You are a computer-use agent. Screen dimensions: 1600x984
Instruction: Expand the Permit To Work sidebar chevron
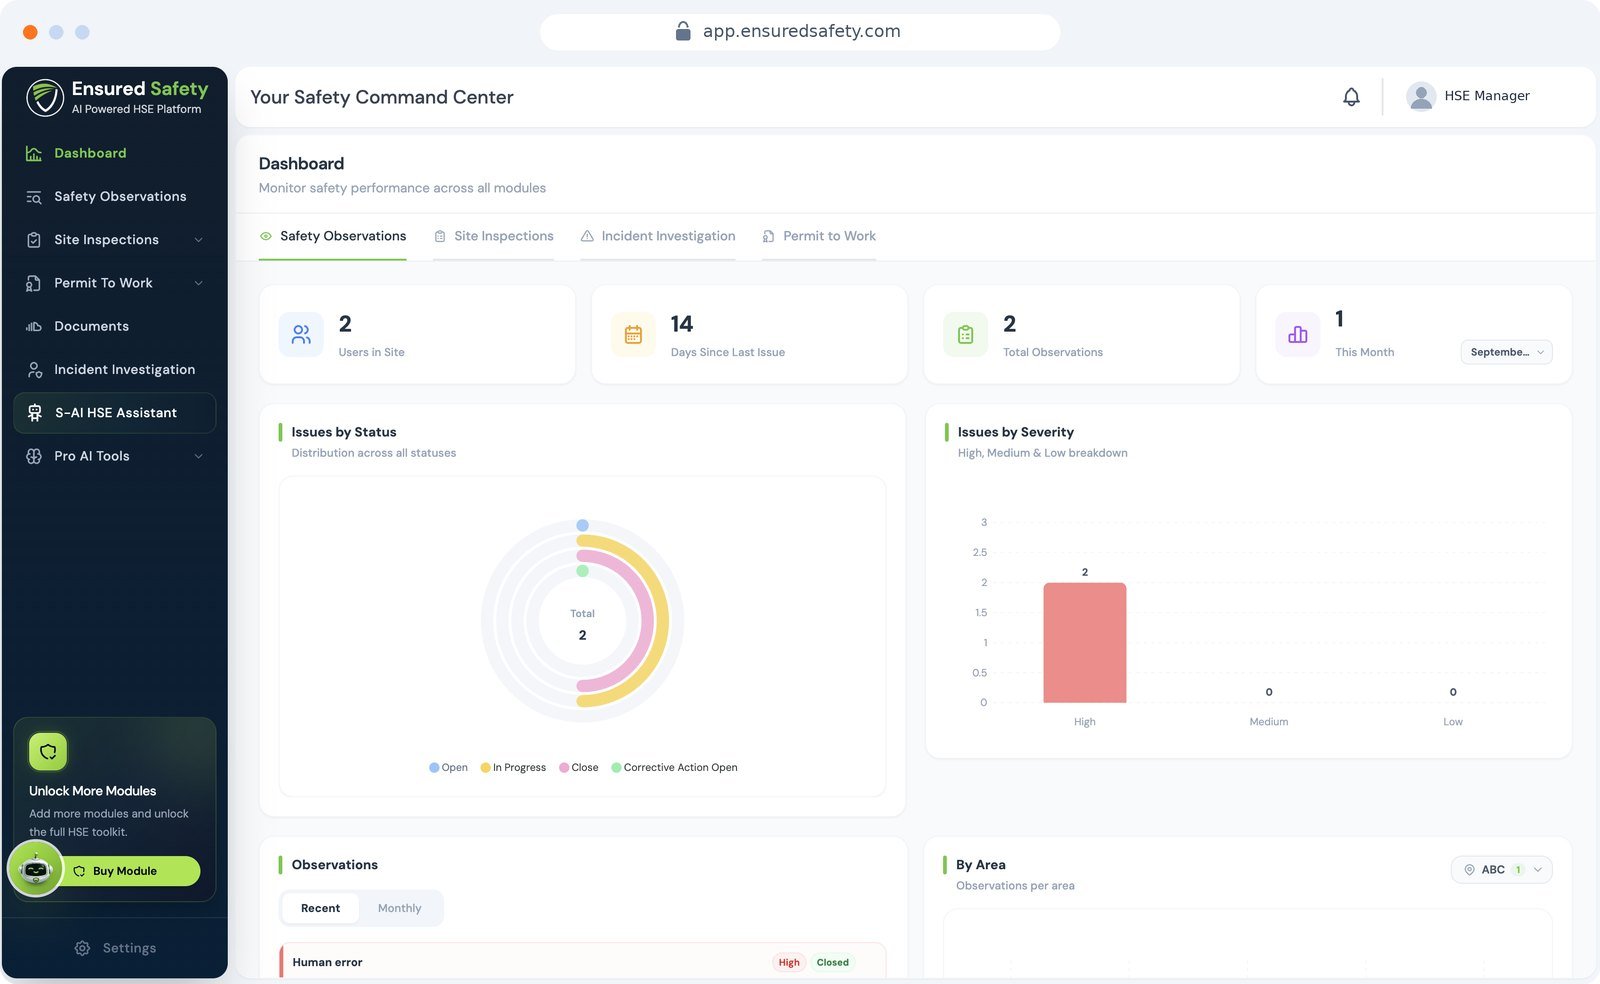(x=198, y=283)
